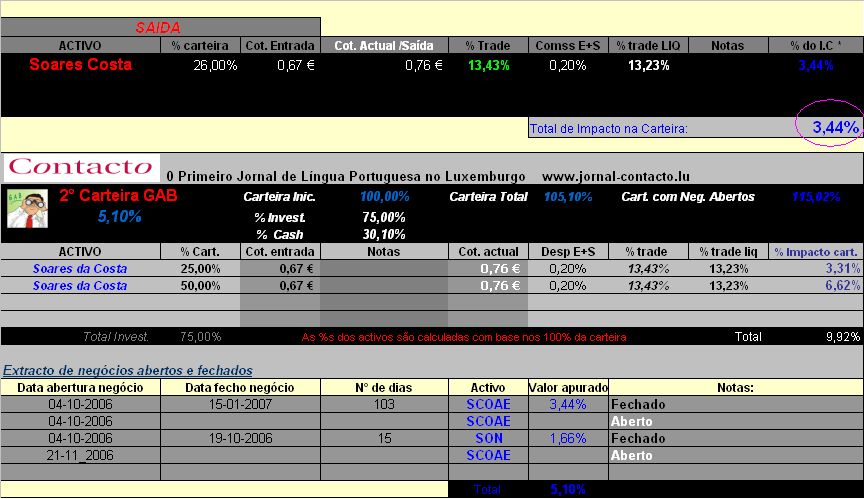Click the 'Total de Impacto na Carteira:' label

(608, 129)
